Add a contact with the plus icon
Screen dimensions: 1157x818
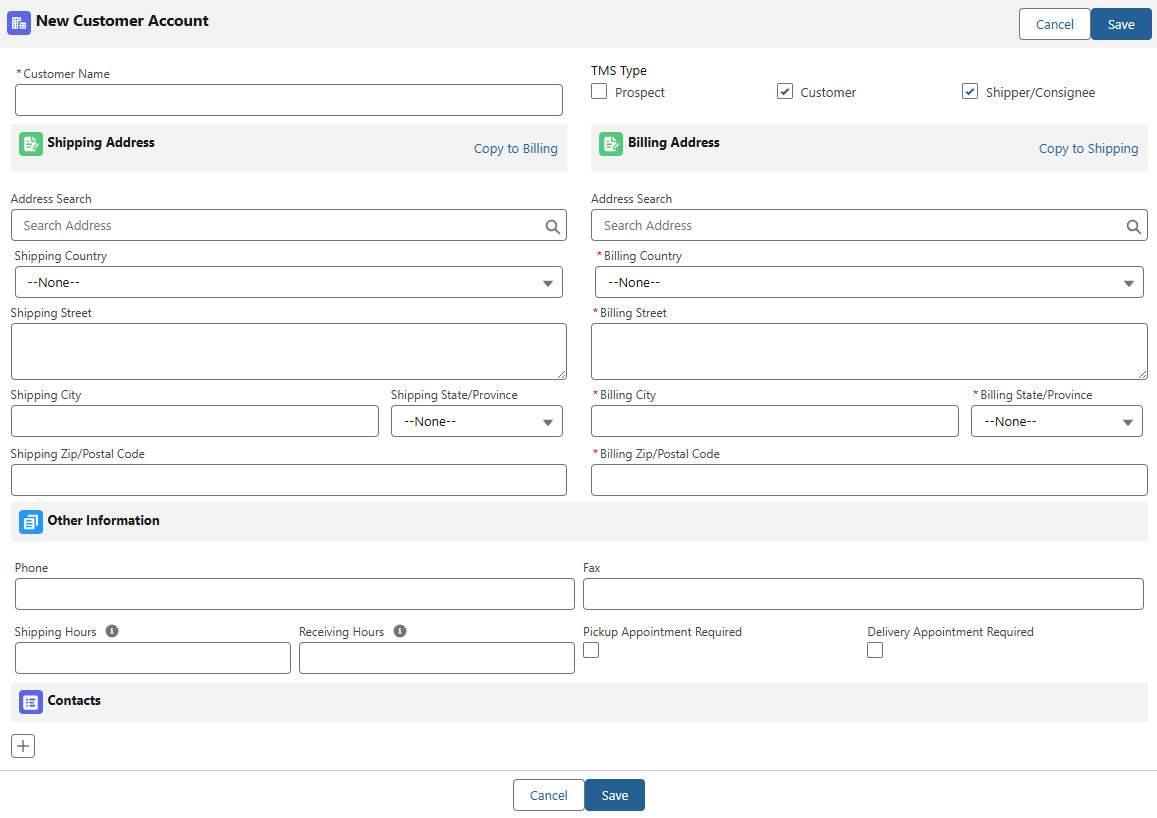point(23,746)
